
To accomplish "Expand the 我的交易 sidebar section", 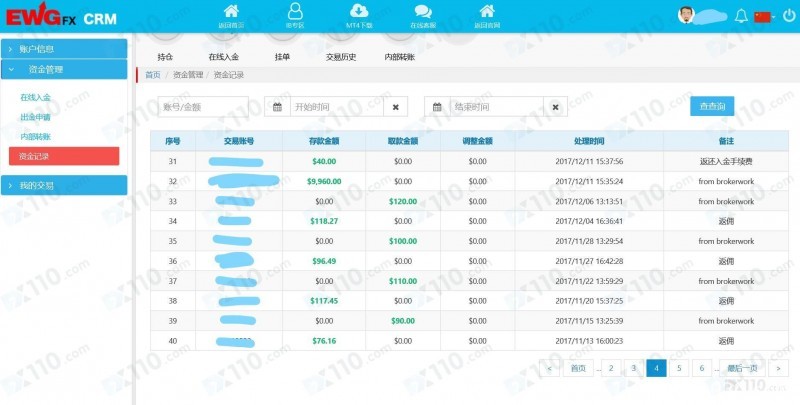I will [64, 185].
